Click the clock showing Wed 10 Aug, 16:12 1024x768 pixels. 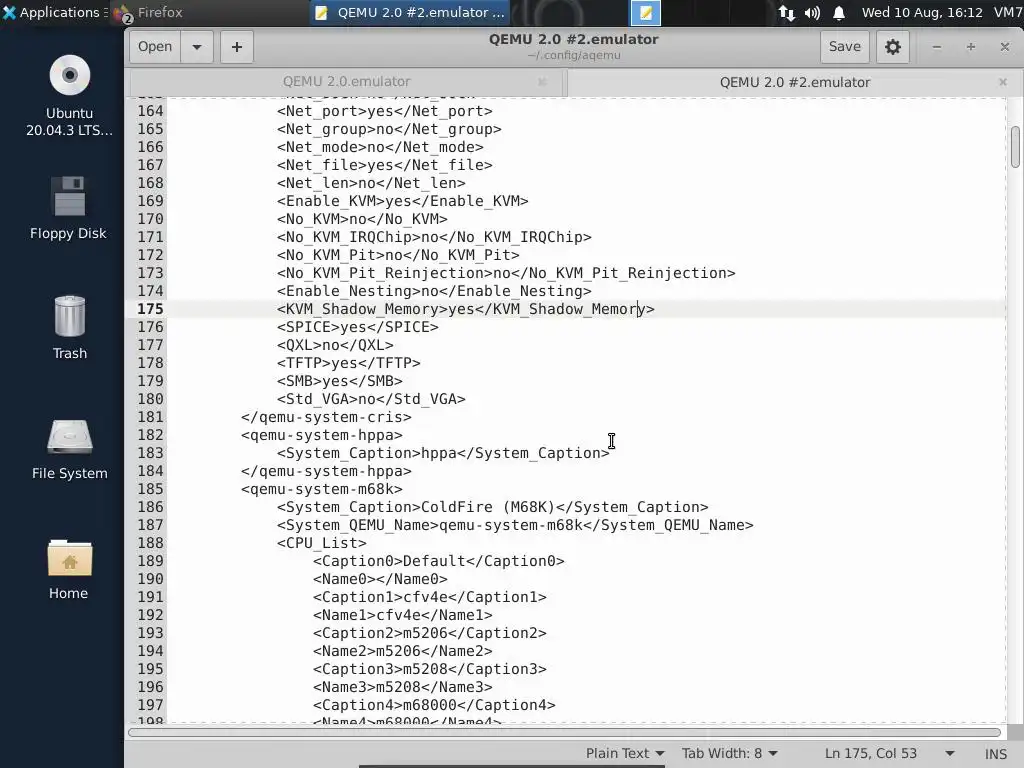coord(922,12)
